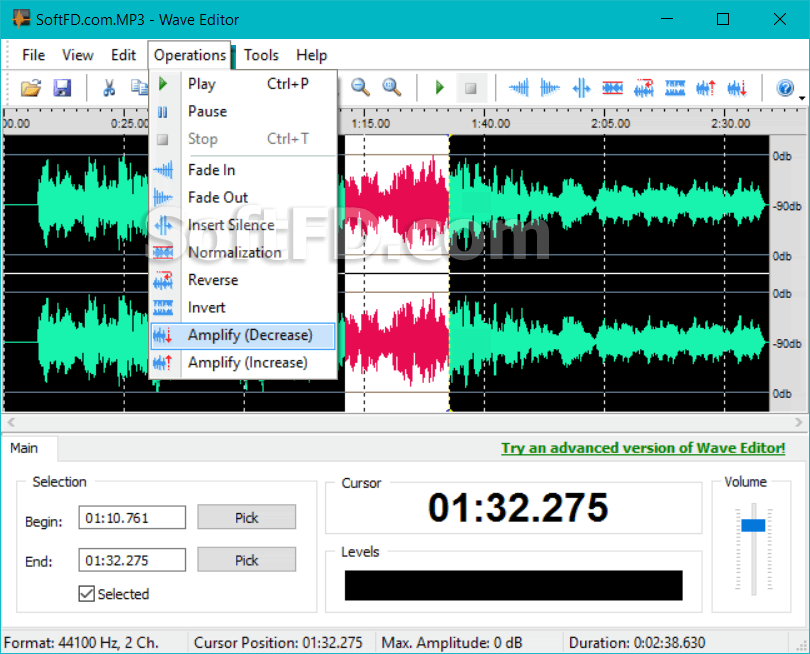Select Reverse in the Operations menu
This screenshot has width=810, height=654.
(x=243, y=280)
